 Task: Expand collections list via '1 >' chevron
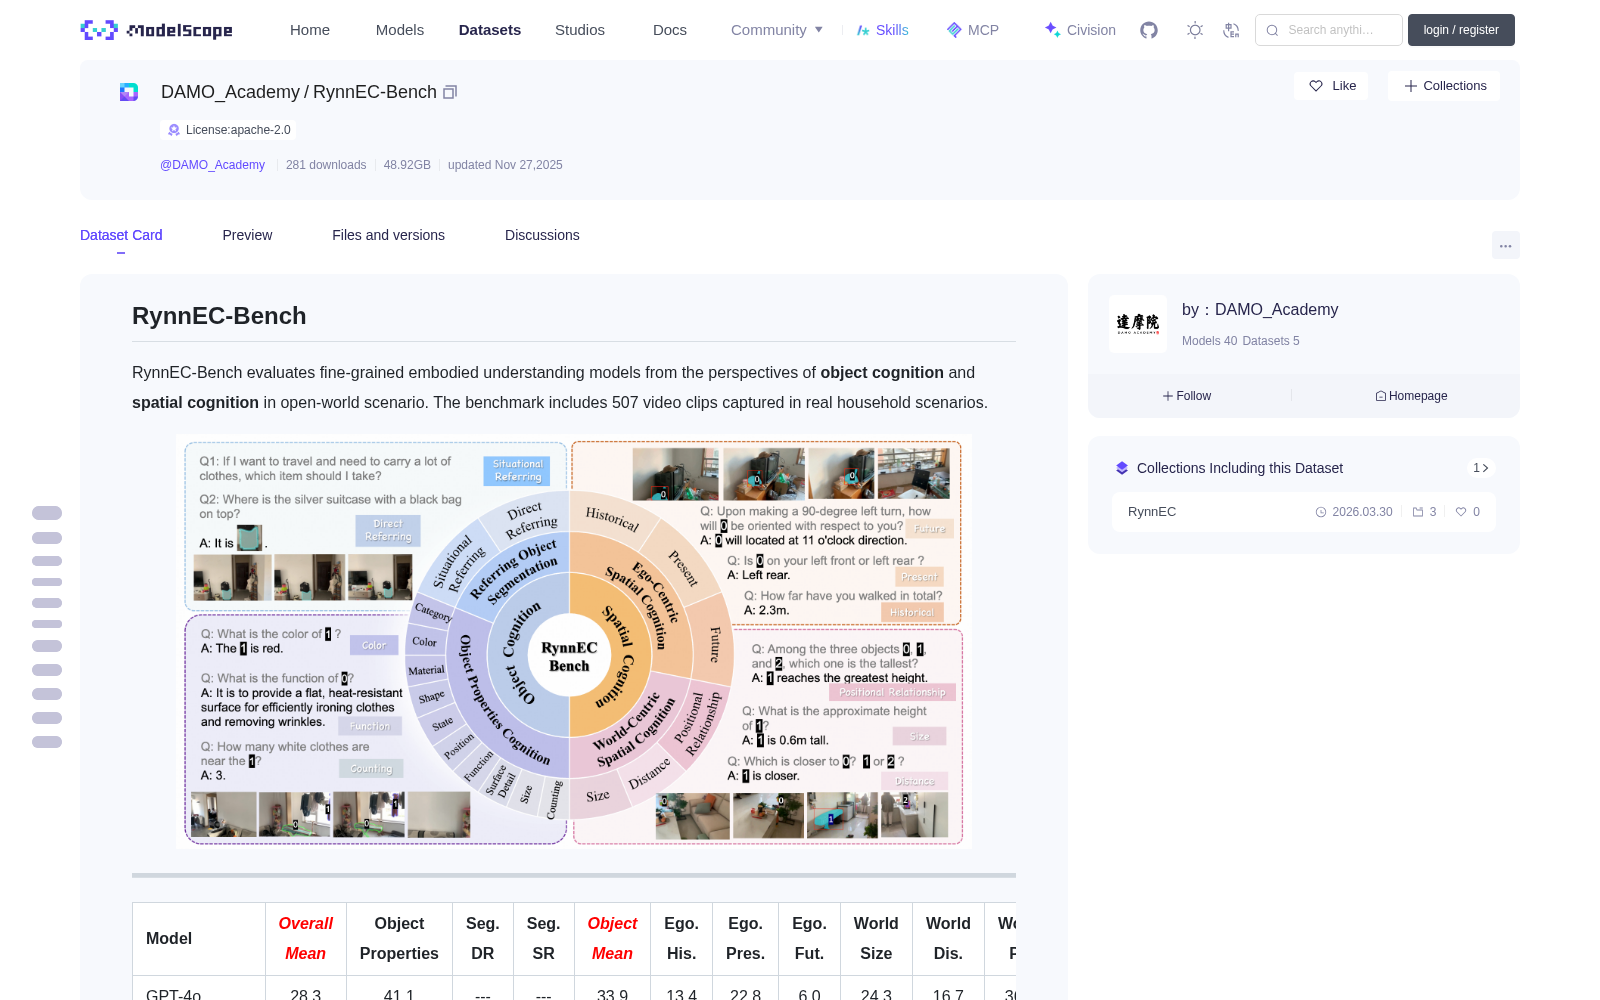point(1481,468)
